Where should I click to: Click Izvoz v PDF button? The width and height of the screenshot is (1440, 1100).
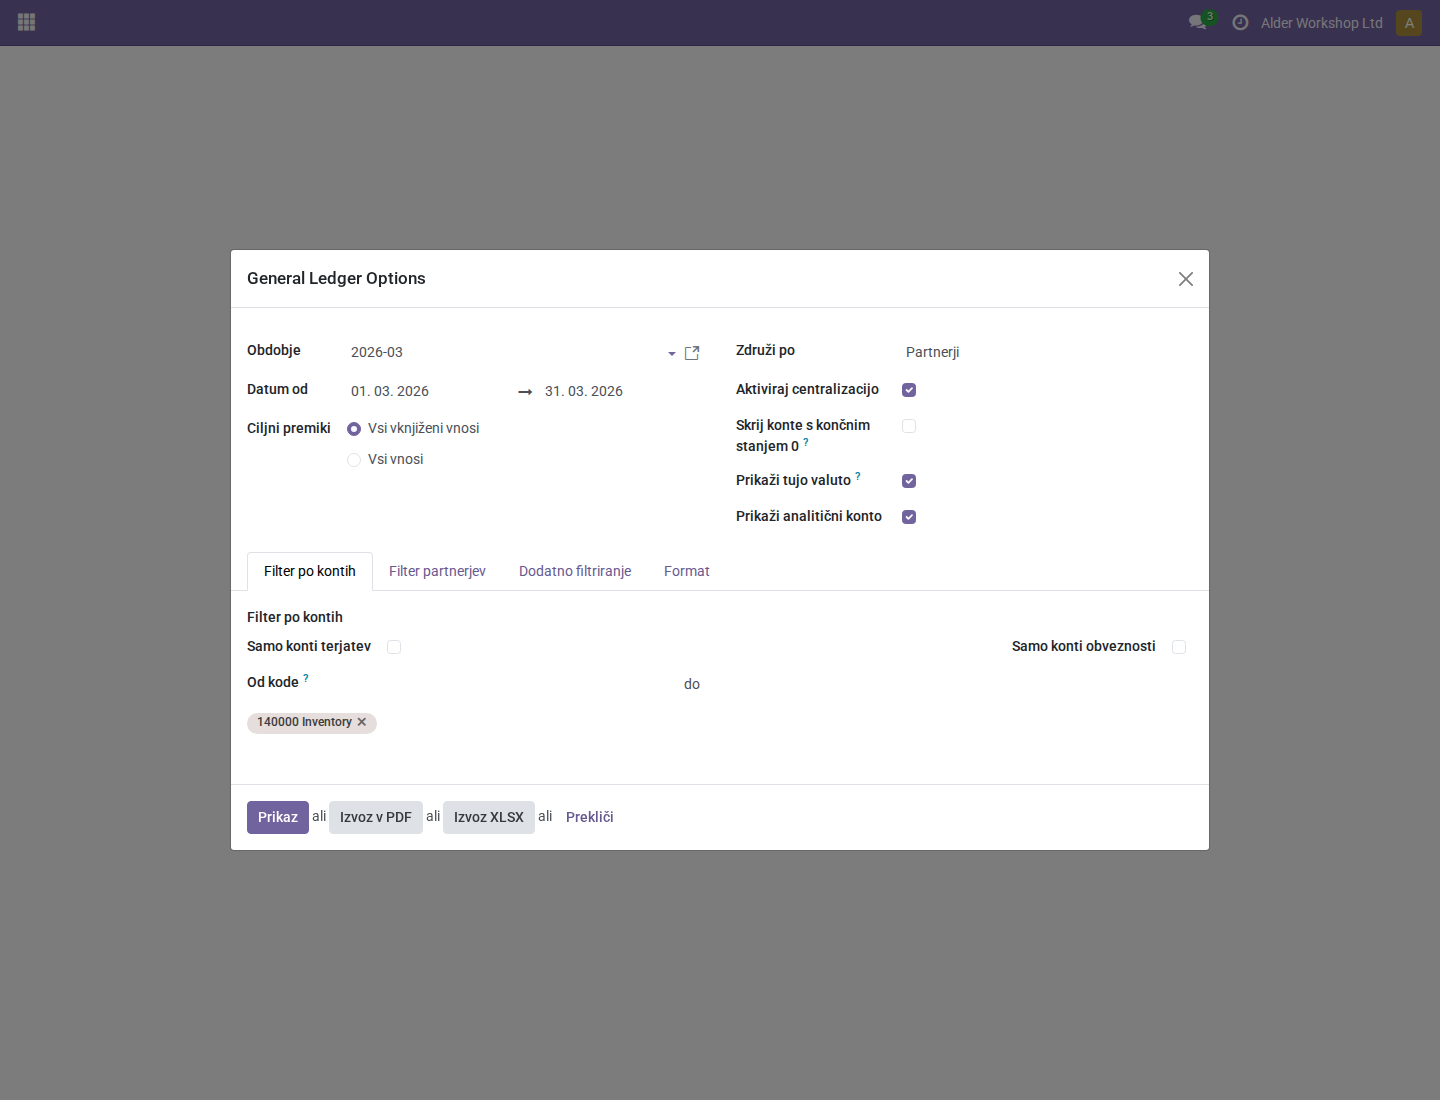(x=376, y=817)
